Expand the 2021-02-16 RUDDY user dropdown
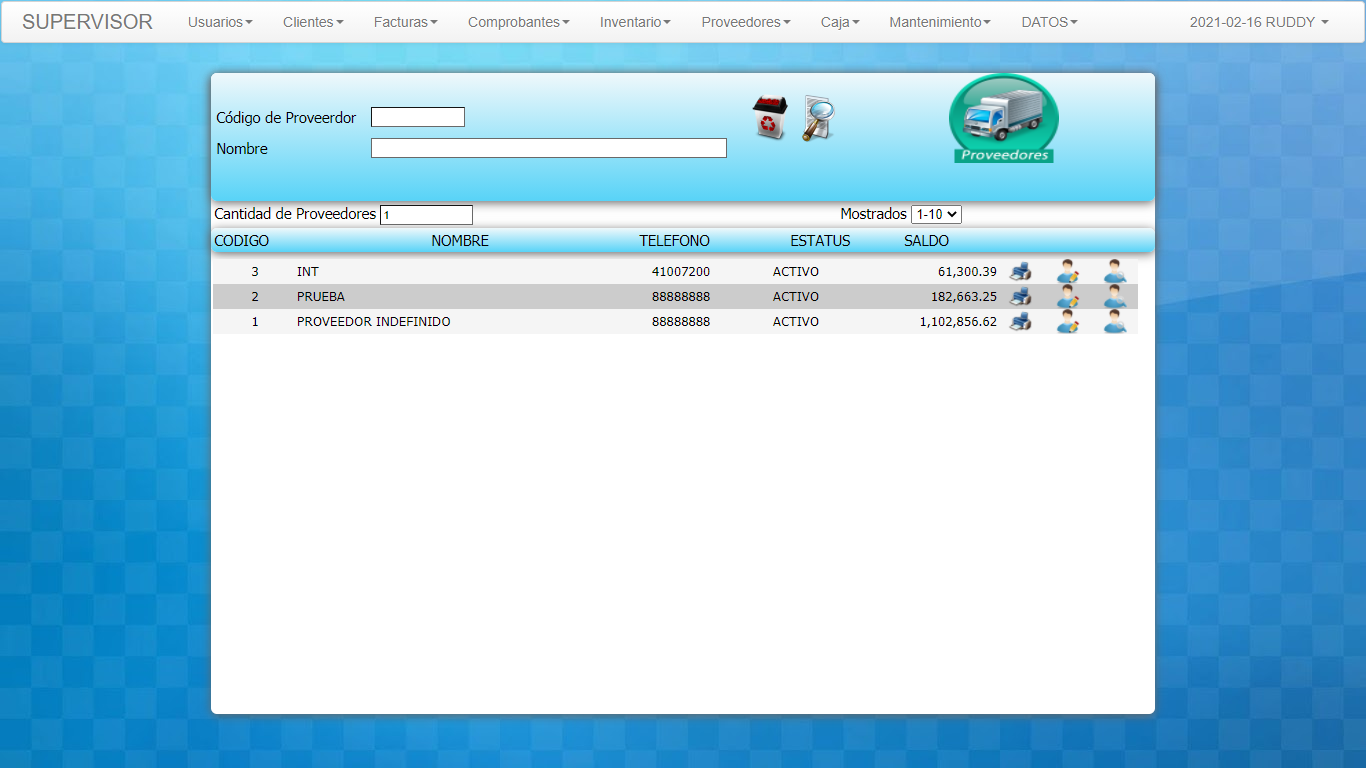 click(1258, 22)
